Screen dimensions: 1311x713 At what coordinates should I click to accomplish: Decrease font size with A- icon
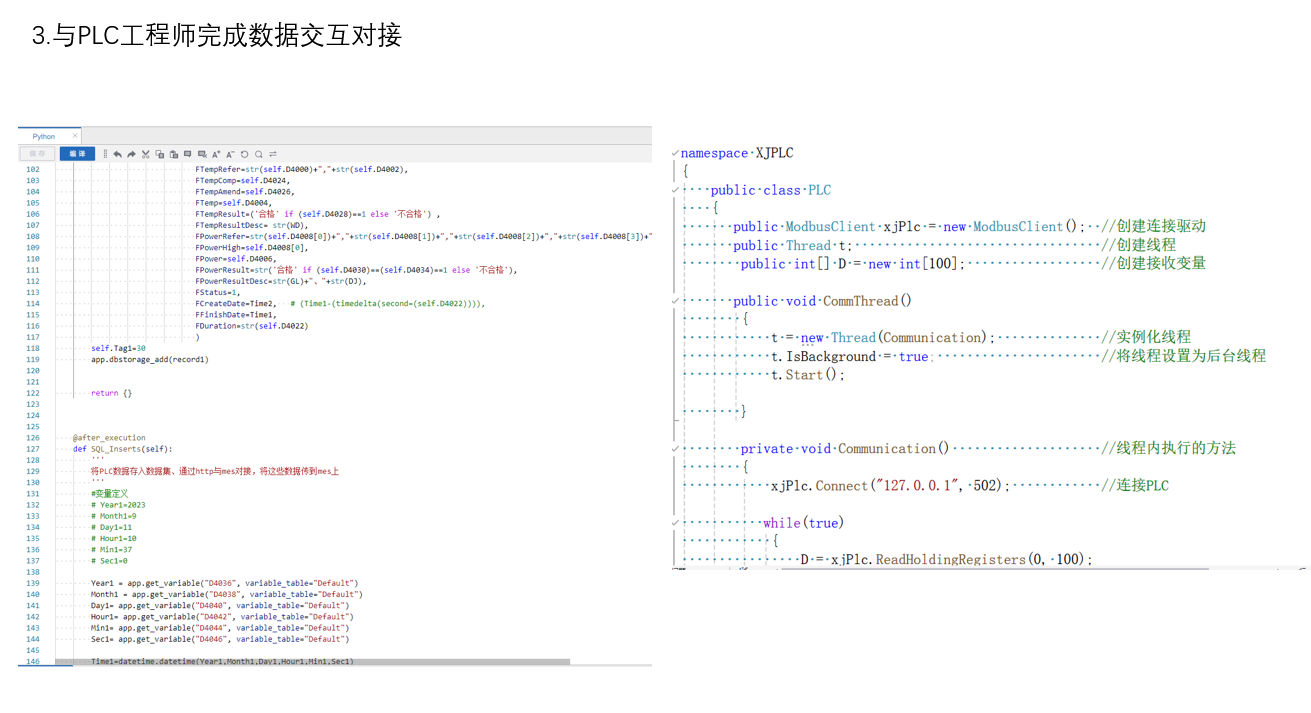(x=230, y=154)
